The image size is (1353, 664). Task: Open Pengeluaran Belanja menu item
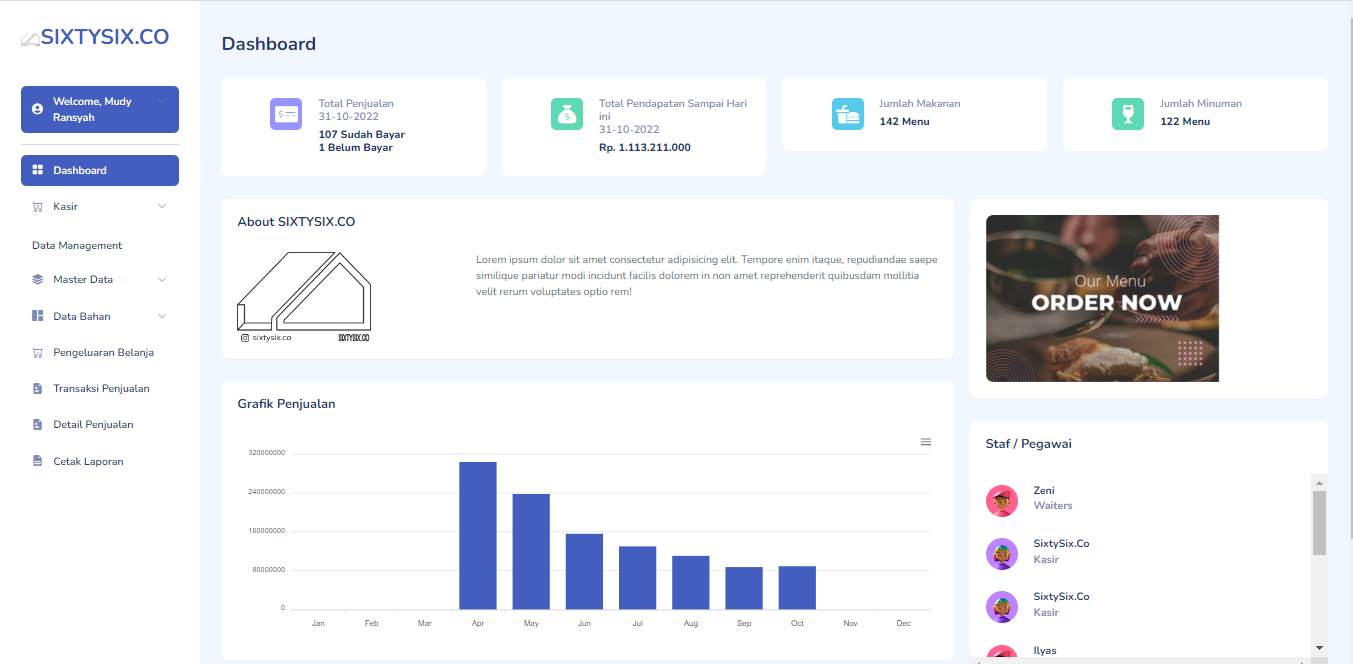click(x=102, y=353)
